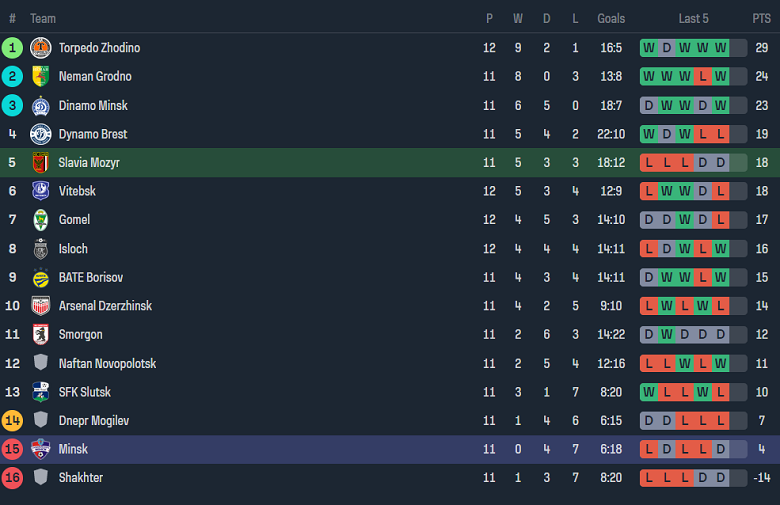Select the Naftan Novopolotsk team name
The width and height of the screenshot is (780, 505).
[107, 364]
